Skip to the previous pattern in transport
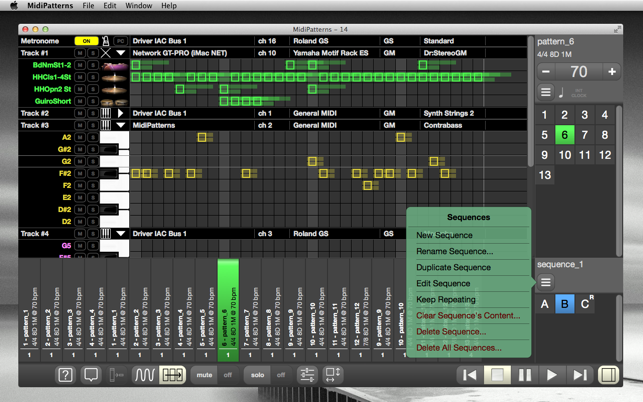 [x=469, y=375]
